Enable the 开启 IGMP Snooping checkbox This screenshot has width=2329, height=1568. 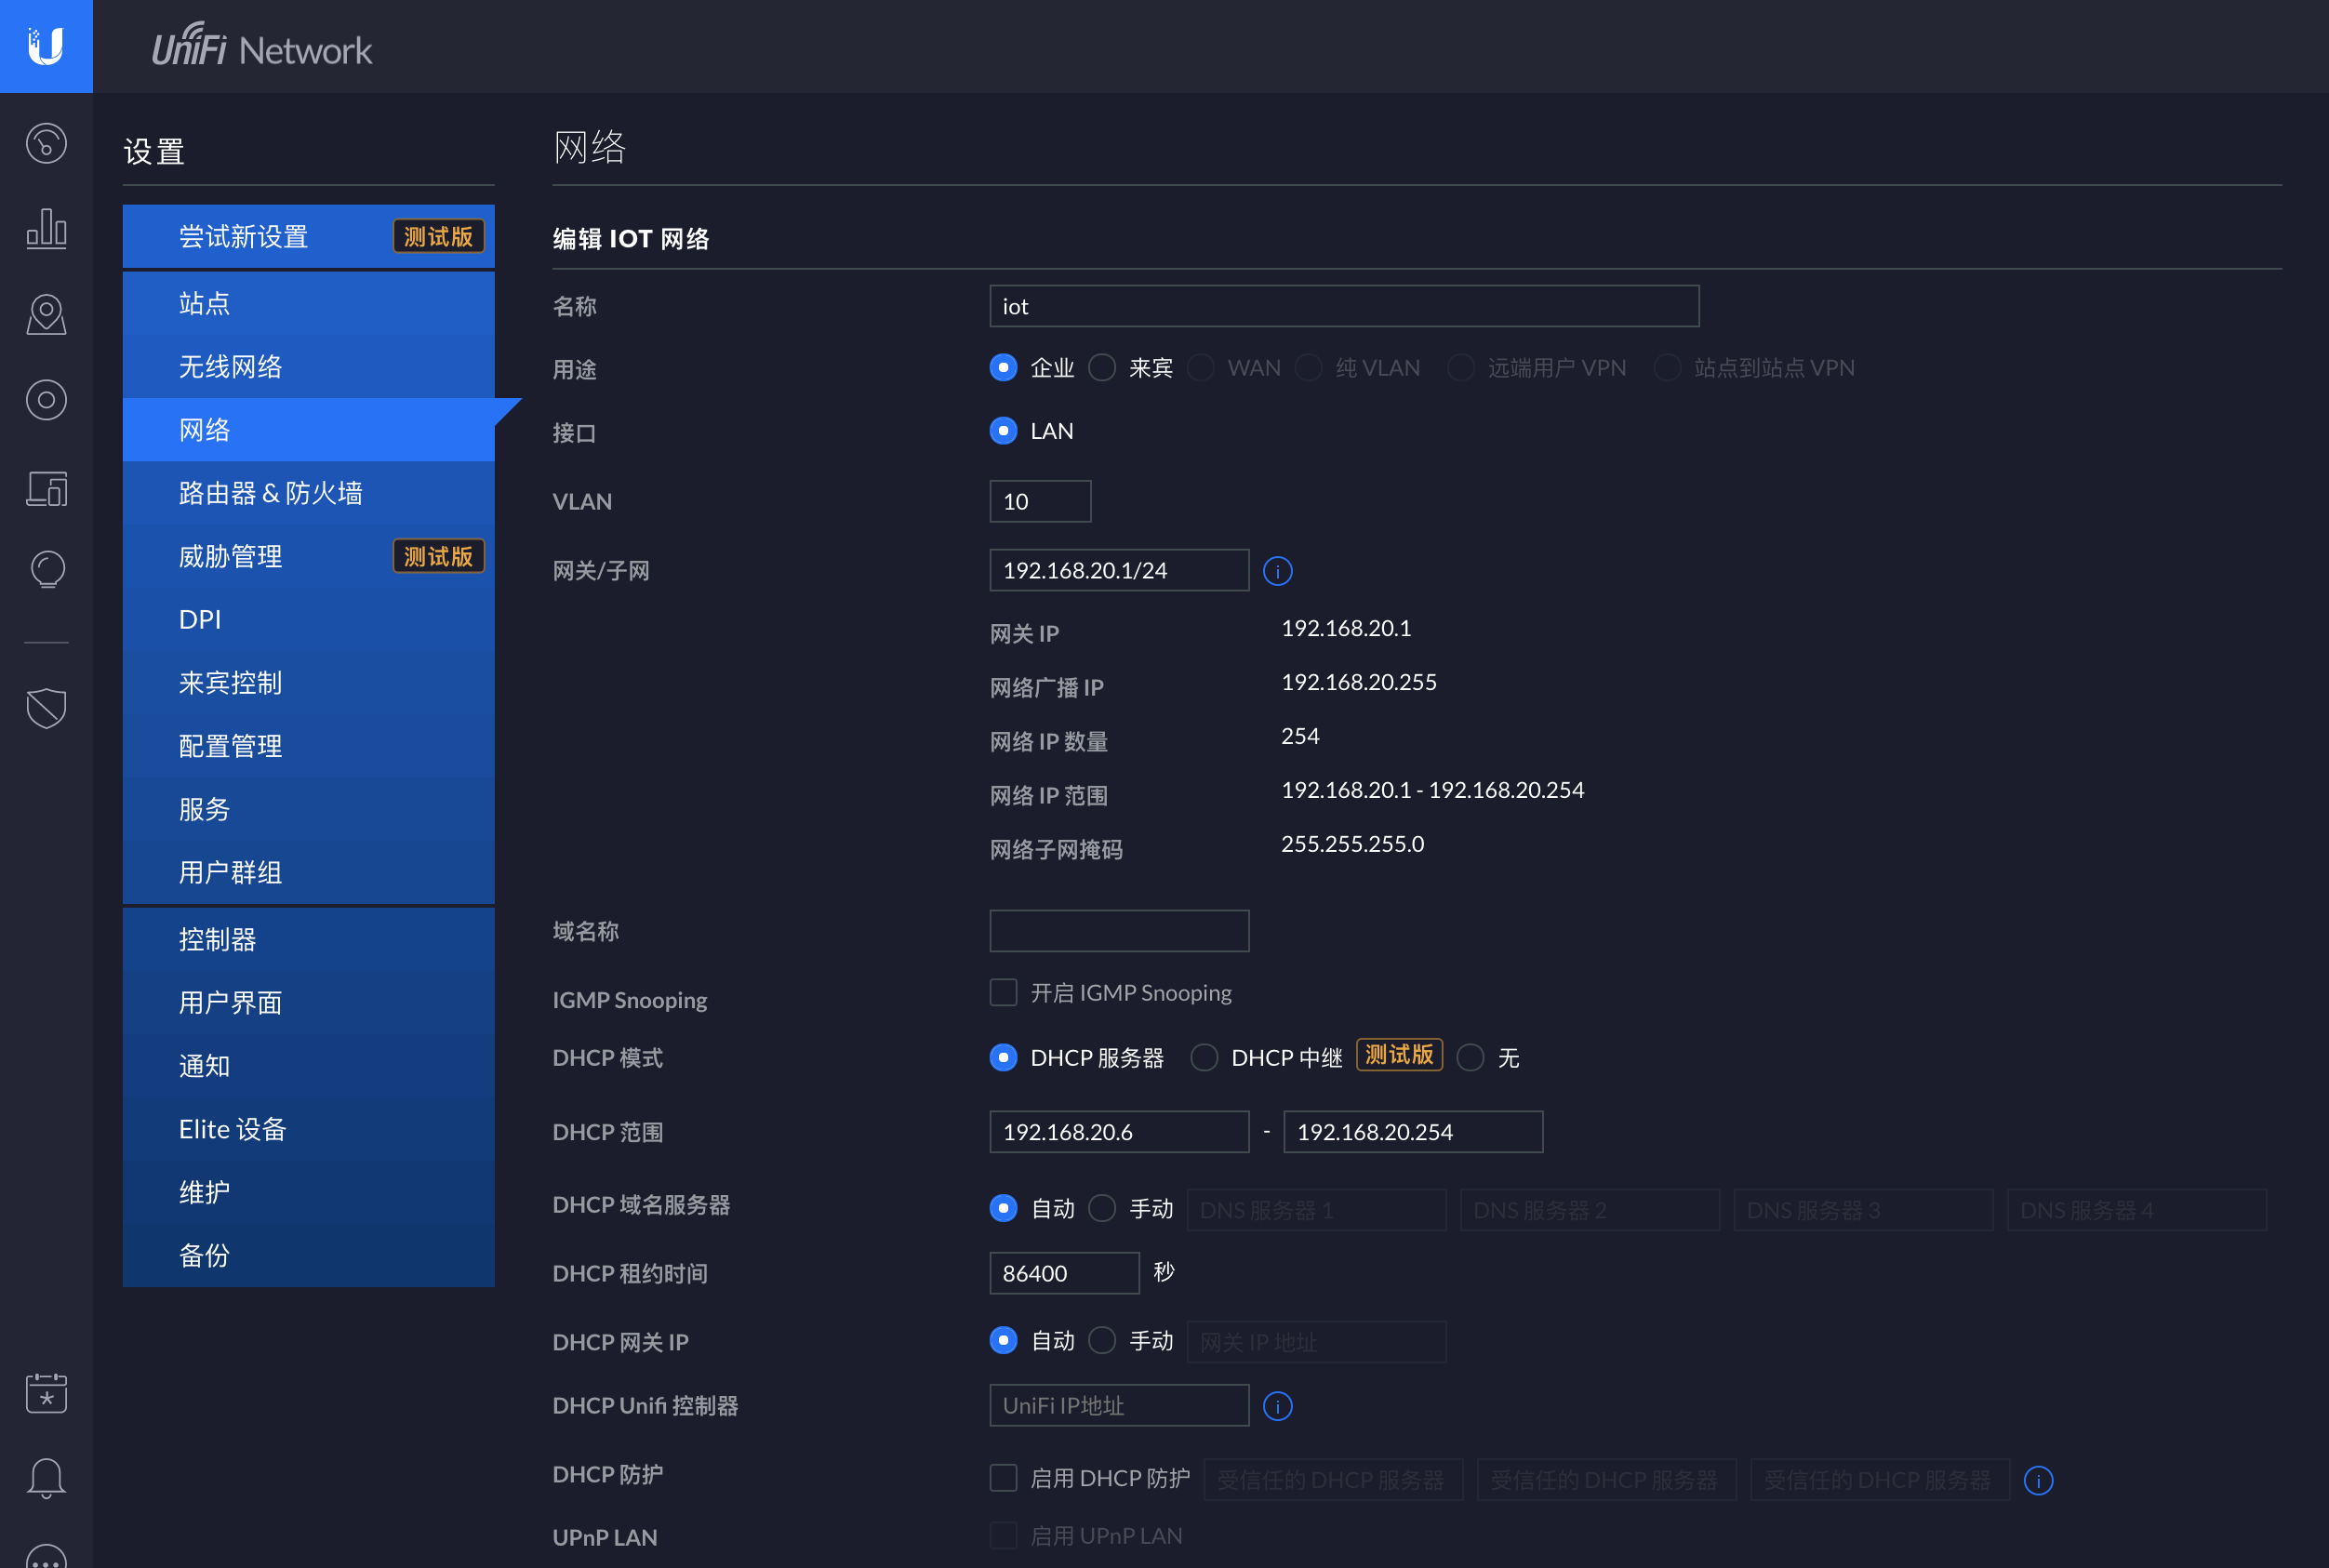coord(1003,992)
